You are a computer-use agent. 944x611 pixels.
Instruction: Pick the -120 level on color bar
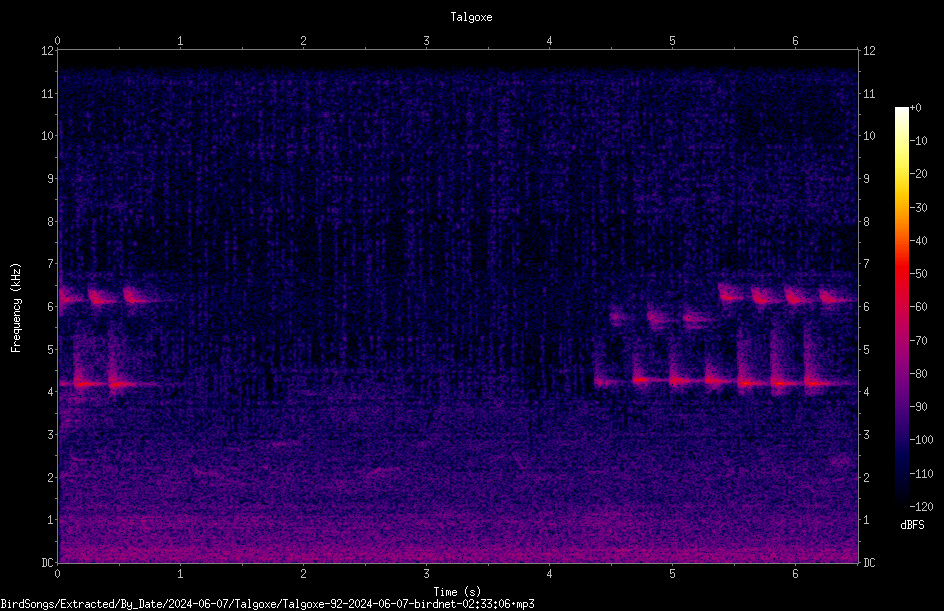pos(921,506)
